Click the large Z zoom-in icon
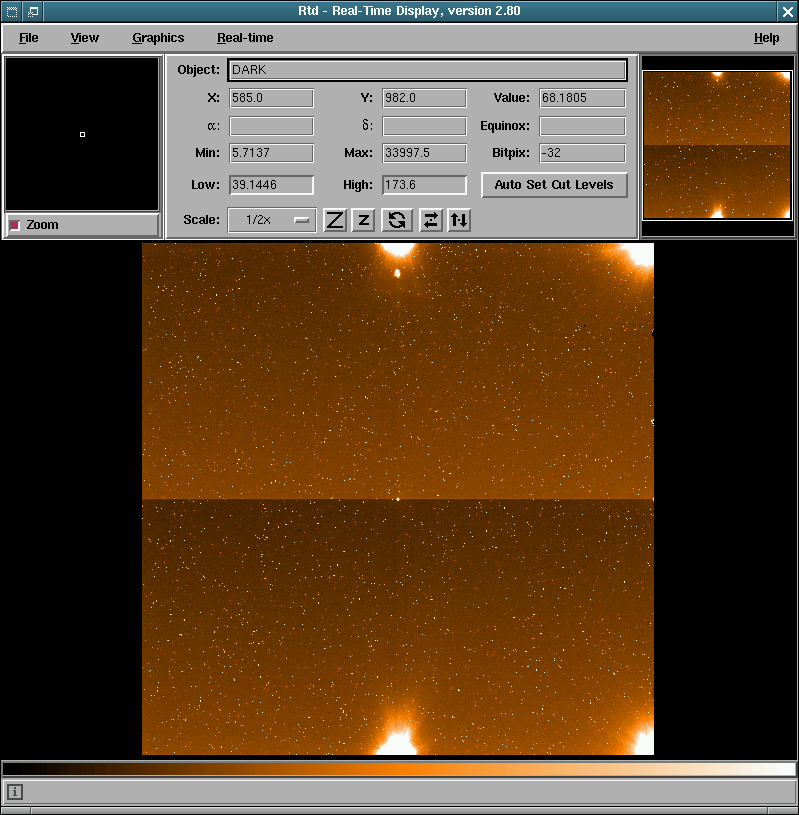This screenshot has height=815, width=799. pyautogui.click(x=335, y=220)
